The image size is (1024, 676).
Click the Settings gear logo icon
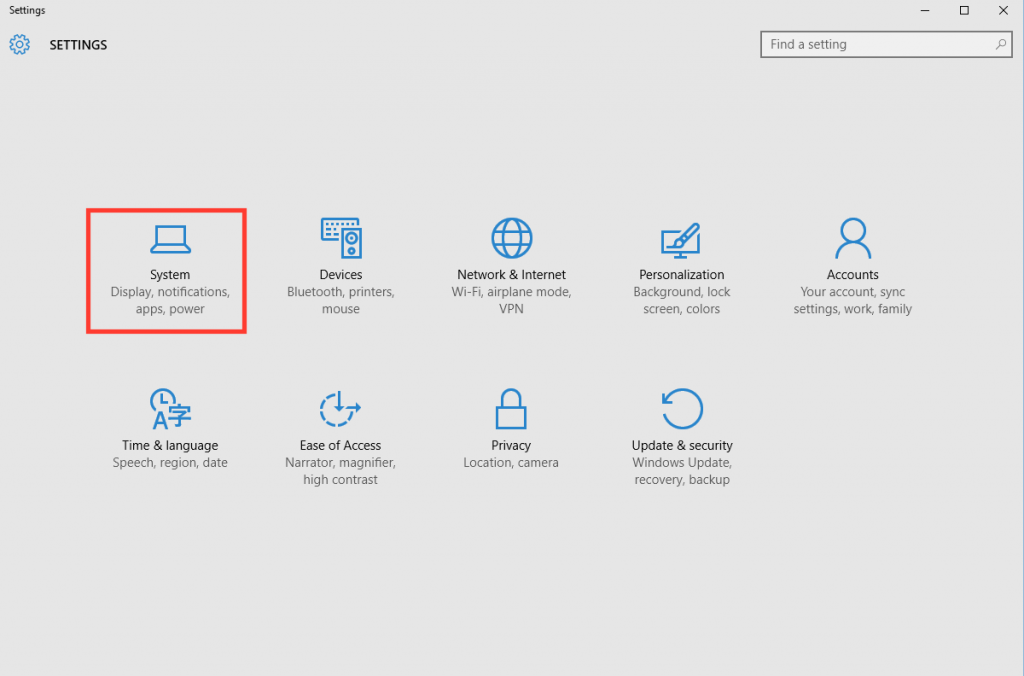click(x=19, y=44)
